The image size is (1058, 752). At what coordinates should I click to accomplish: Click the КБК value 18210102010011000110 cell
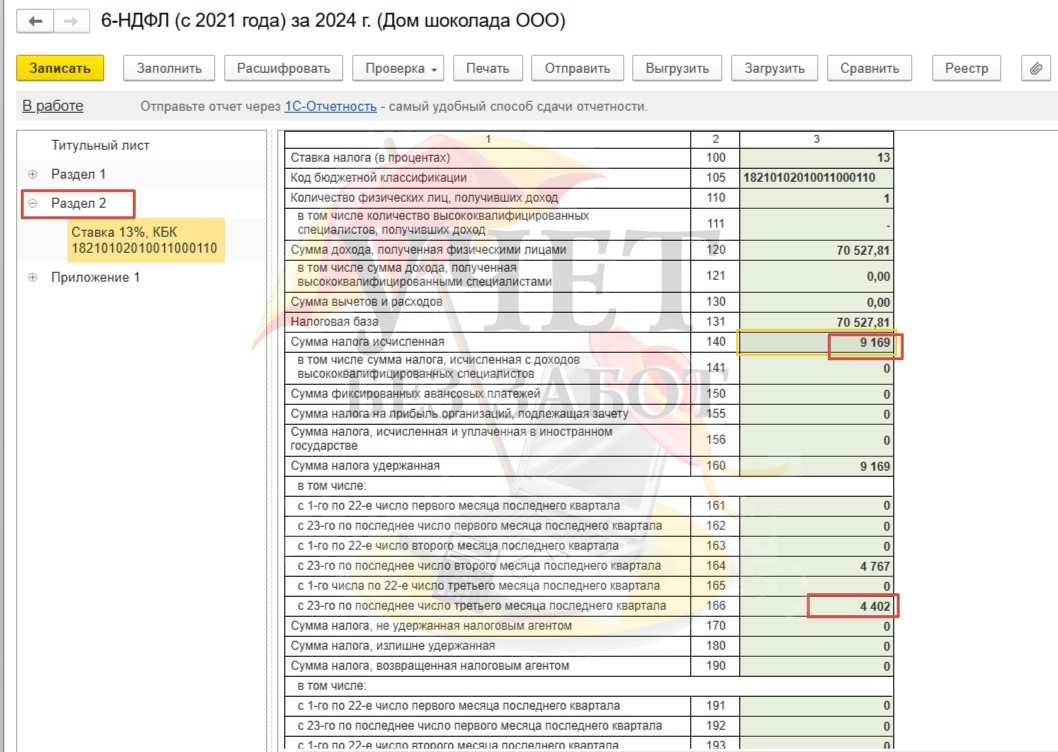coord(816,178)
